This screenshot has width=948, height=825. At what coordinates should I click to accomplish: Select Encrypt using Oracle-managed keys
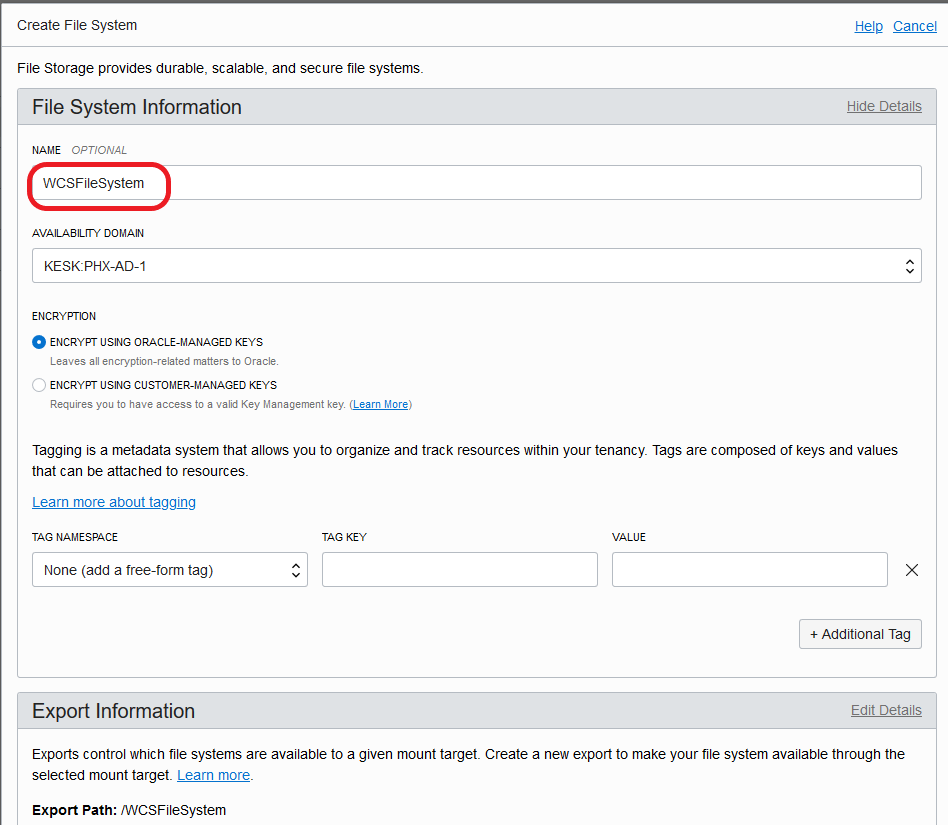pyautogui.click(x=39, y=342)
